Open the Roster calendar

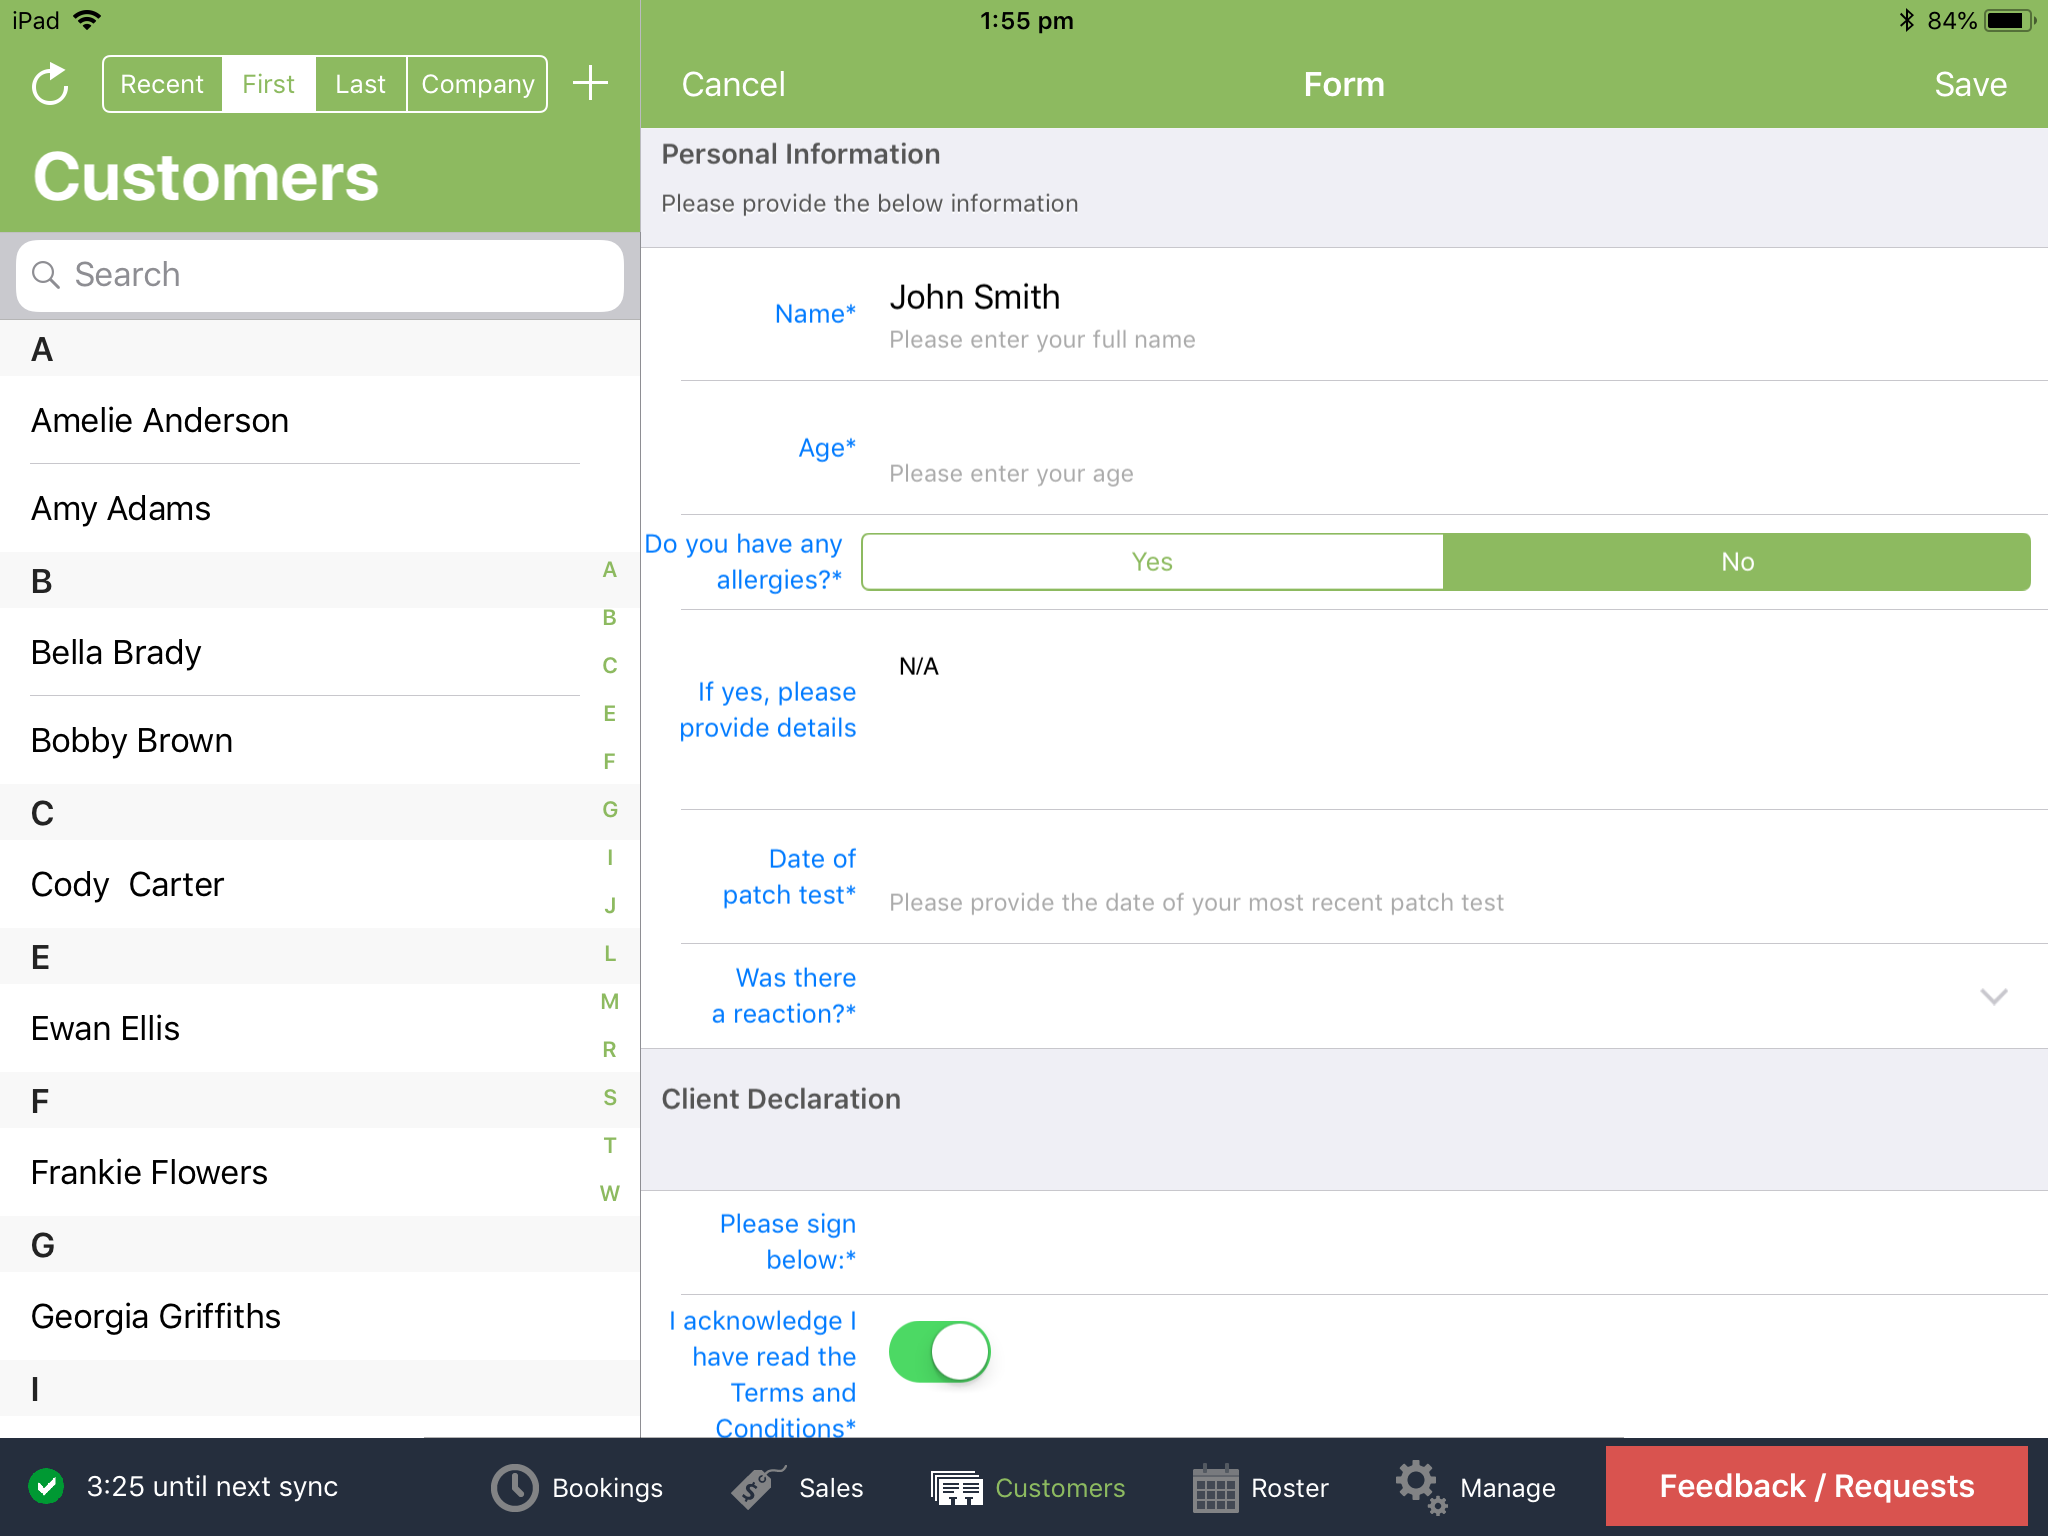coord(1260,1487)
